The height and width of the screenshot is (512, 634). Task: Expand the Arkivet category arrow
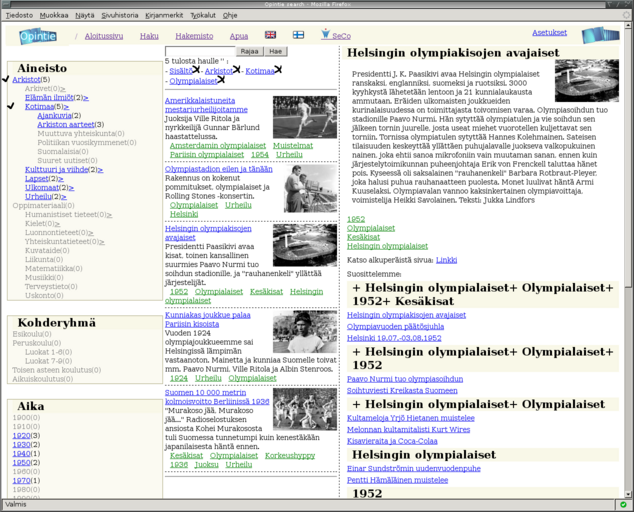tap(63, 89)
